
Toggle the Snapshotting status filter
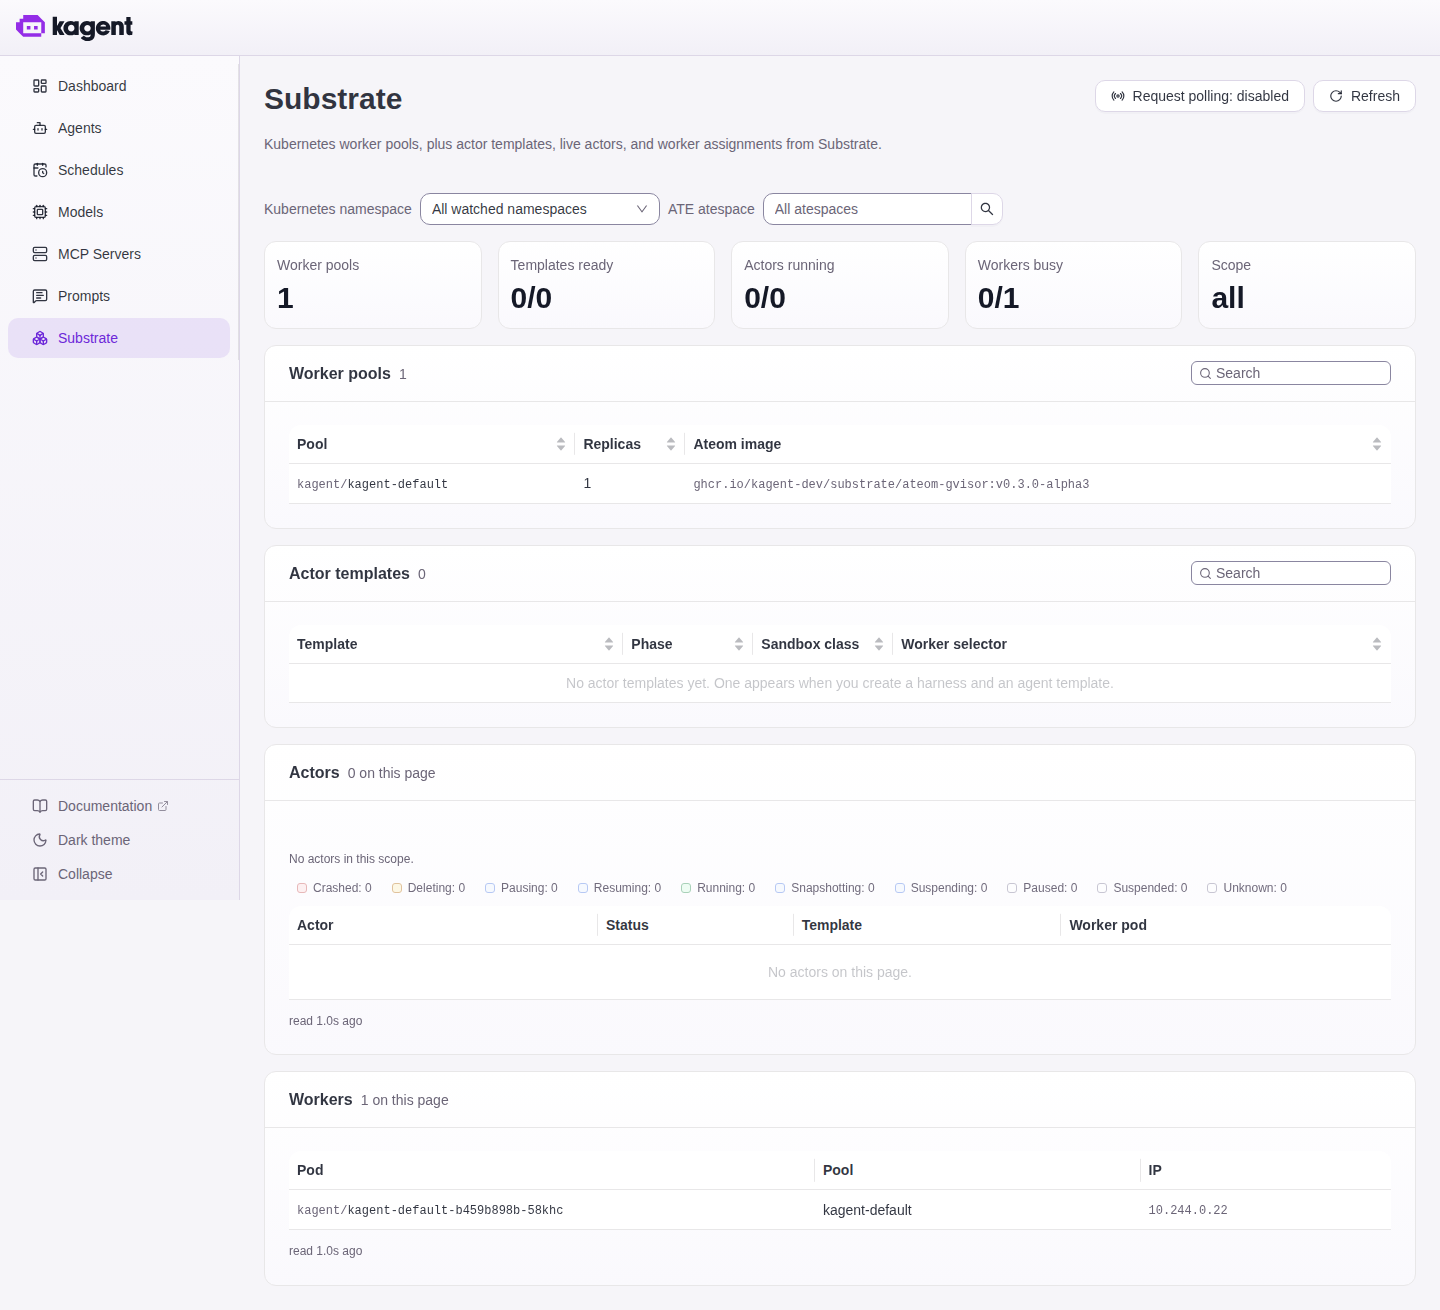click(825, 888)
